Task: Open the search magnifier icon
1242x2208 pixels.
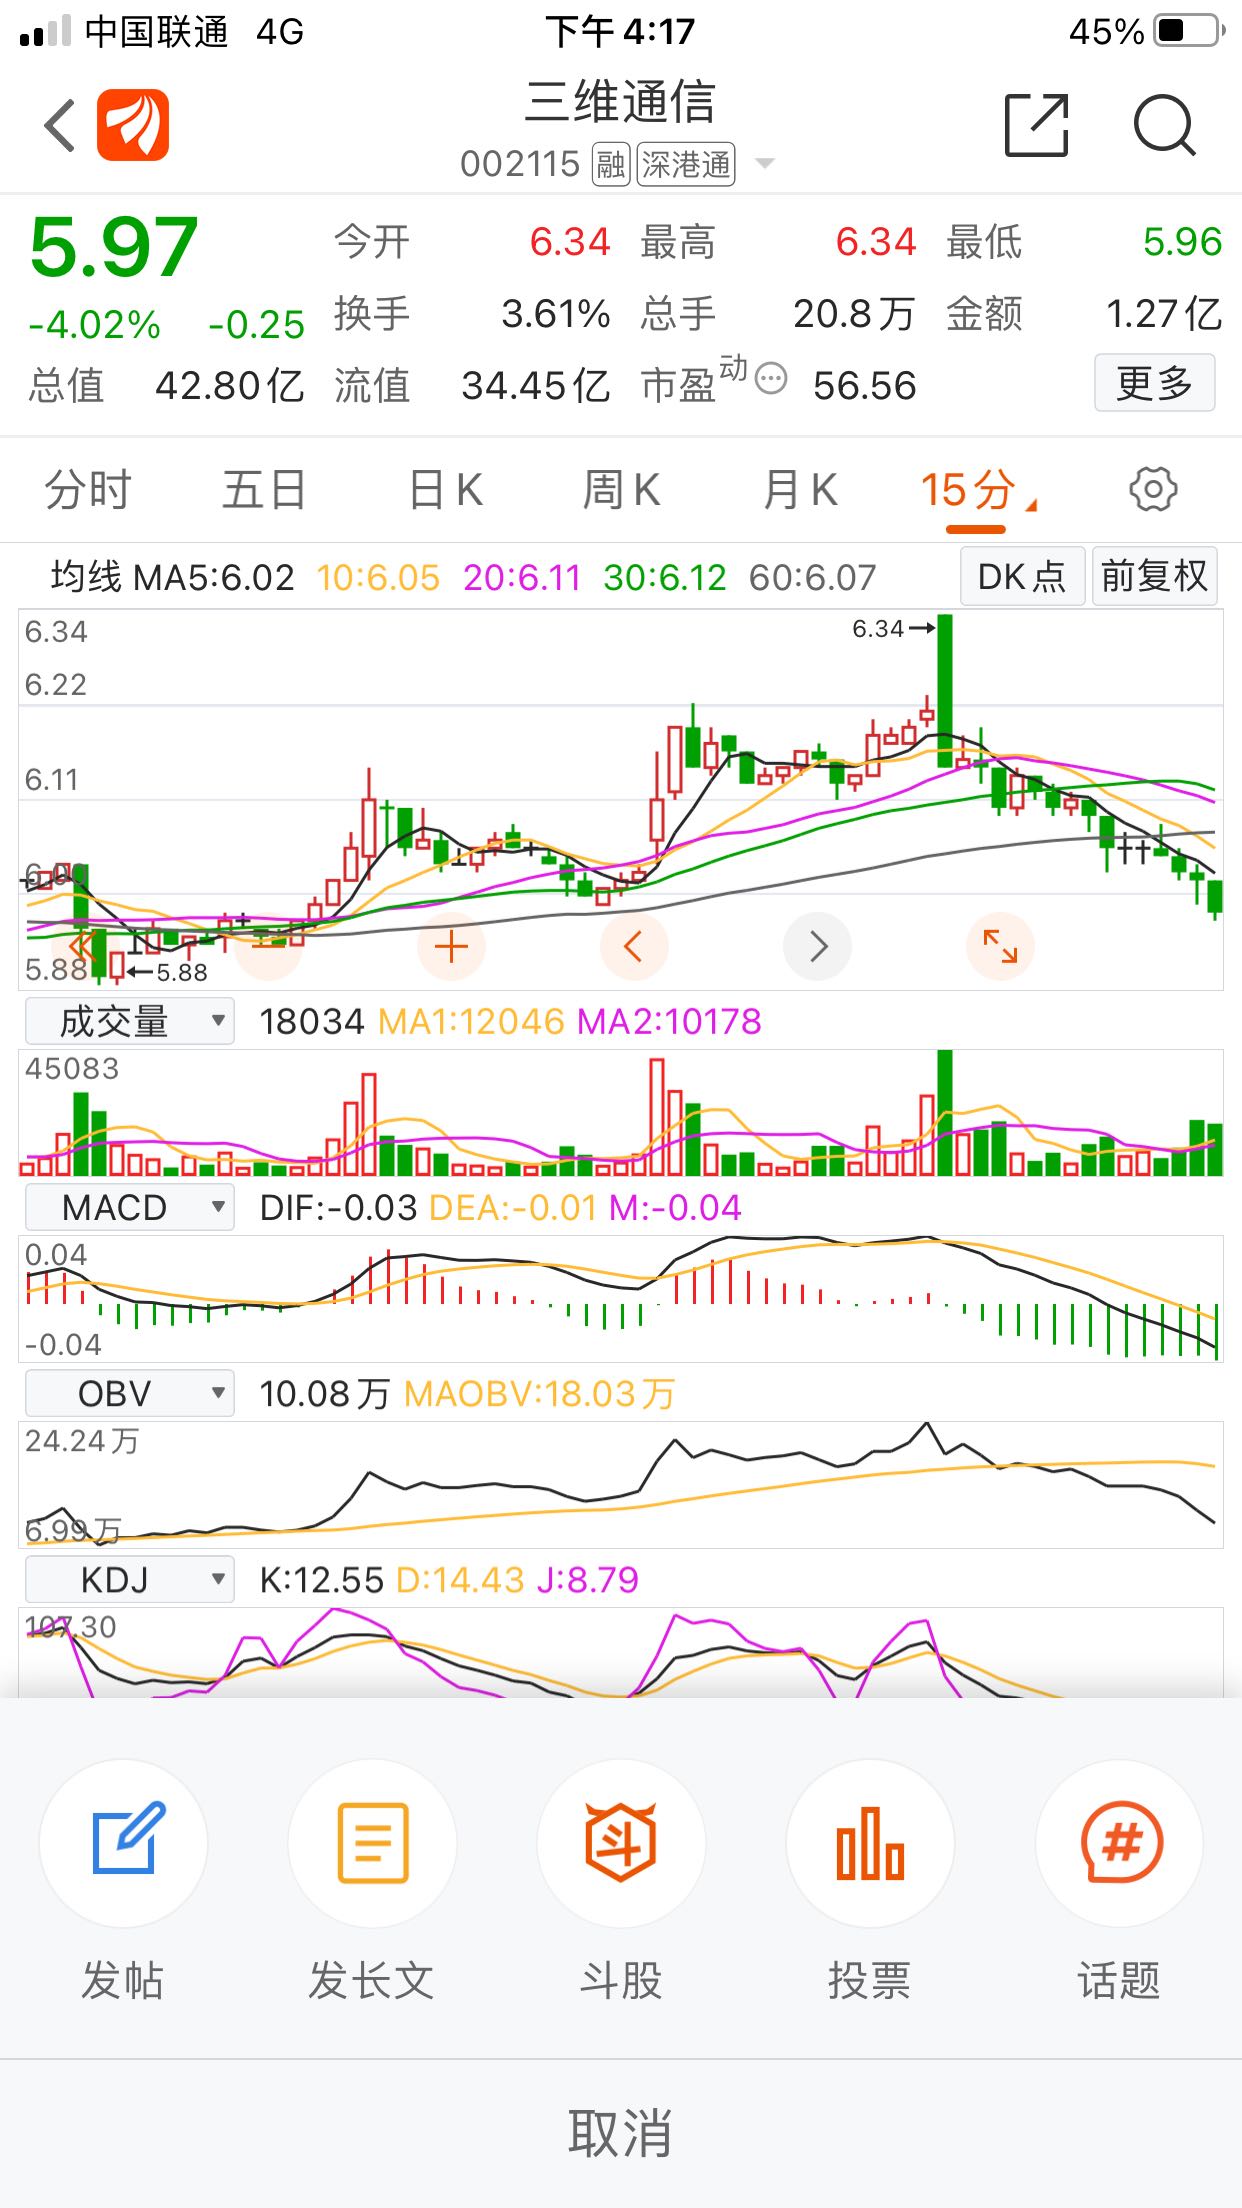Action: pos(1165,126)
